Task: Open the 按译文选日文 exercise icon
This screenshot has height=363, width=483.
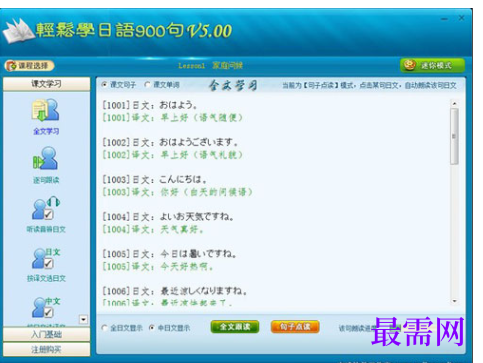Action: pyautogui.click(x=46, y=258)
